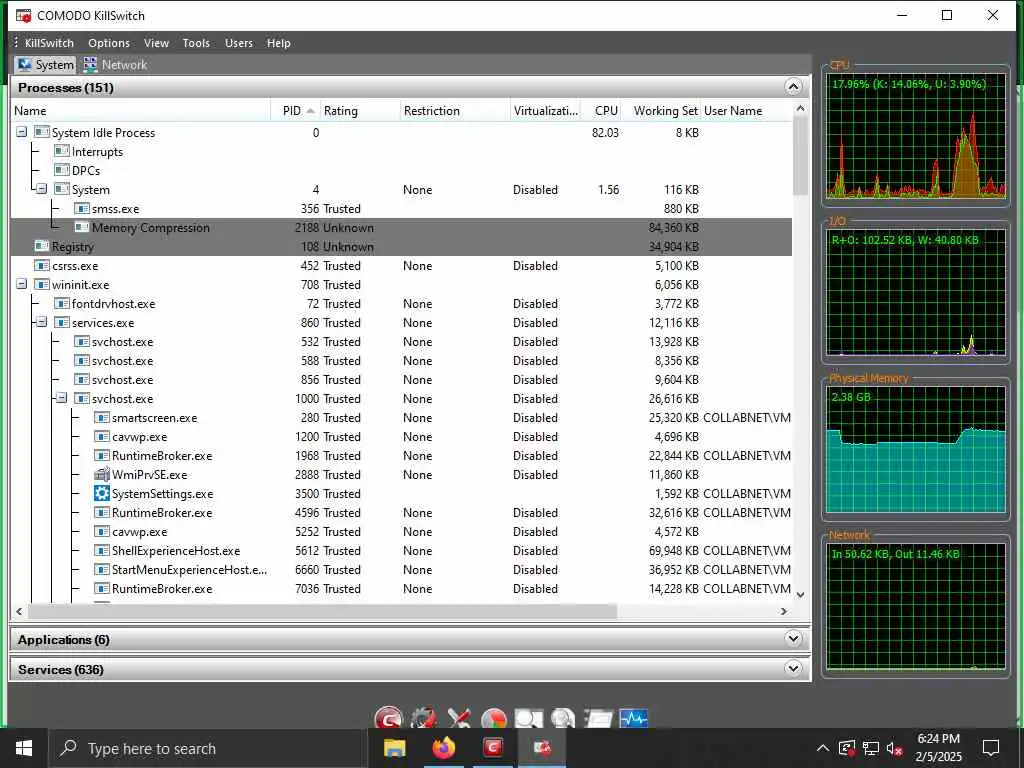Click the vertical scrollbar thumb in Processes
1024x768 pixels.
pos(801,157)
